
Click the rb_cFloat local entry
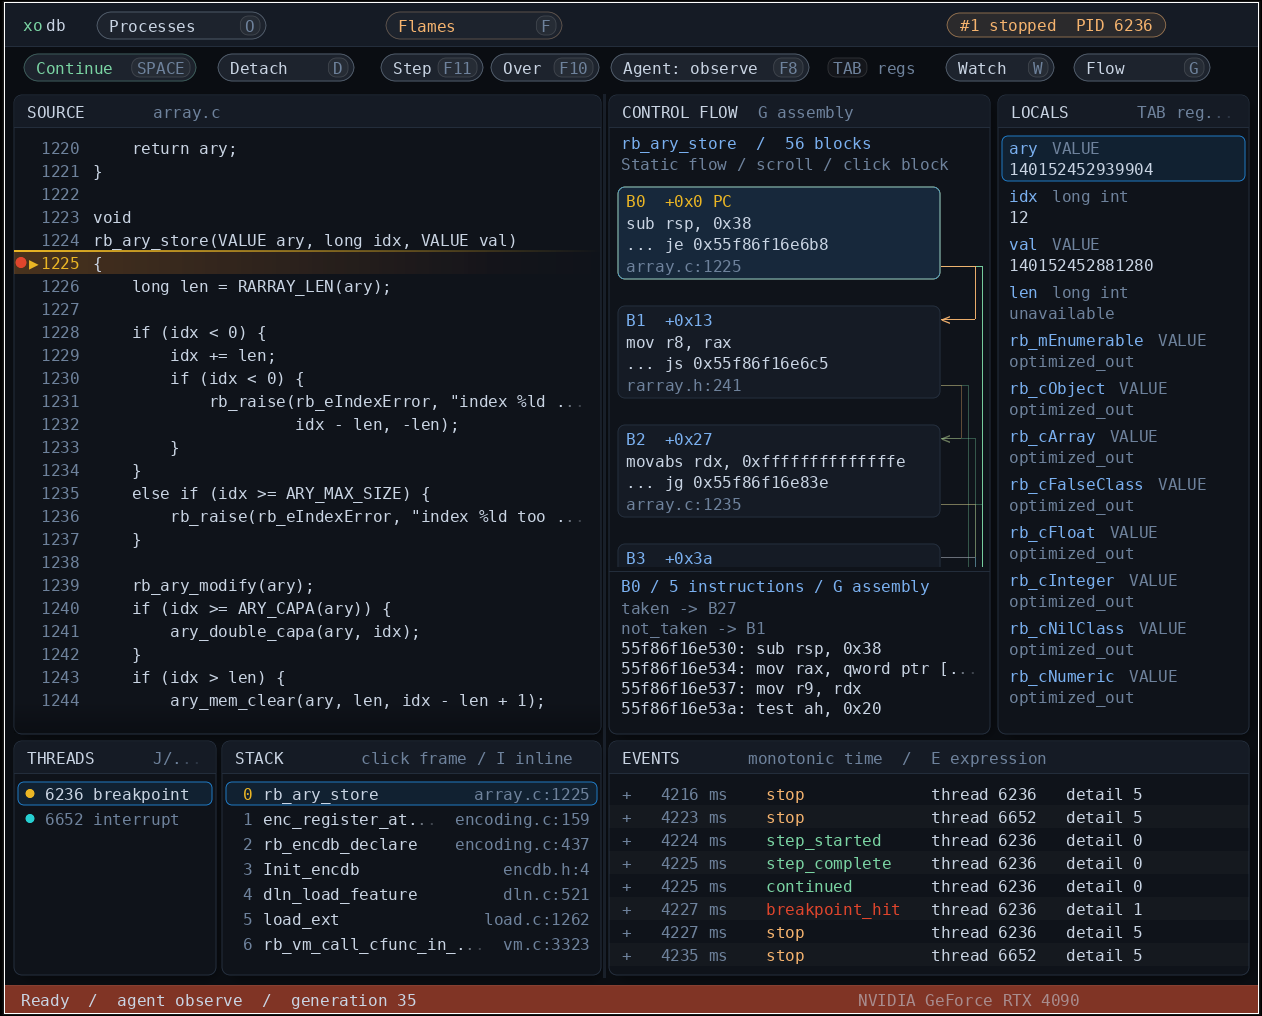click(x=1123, y=543)
